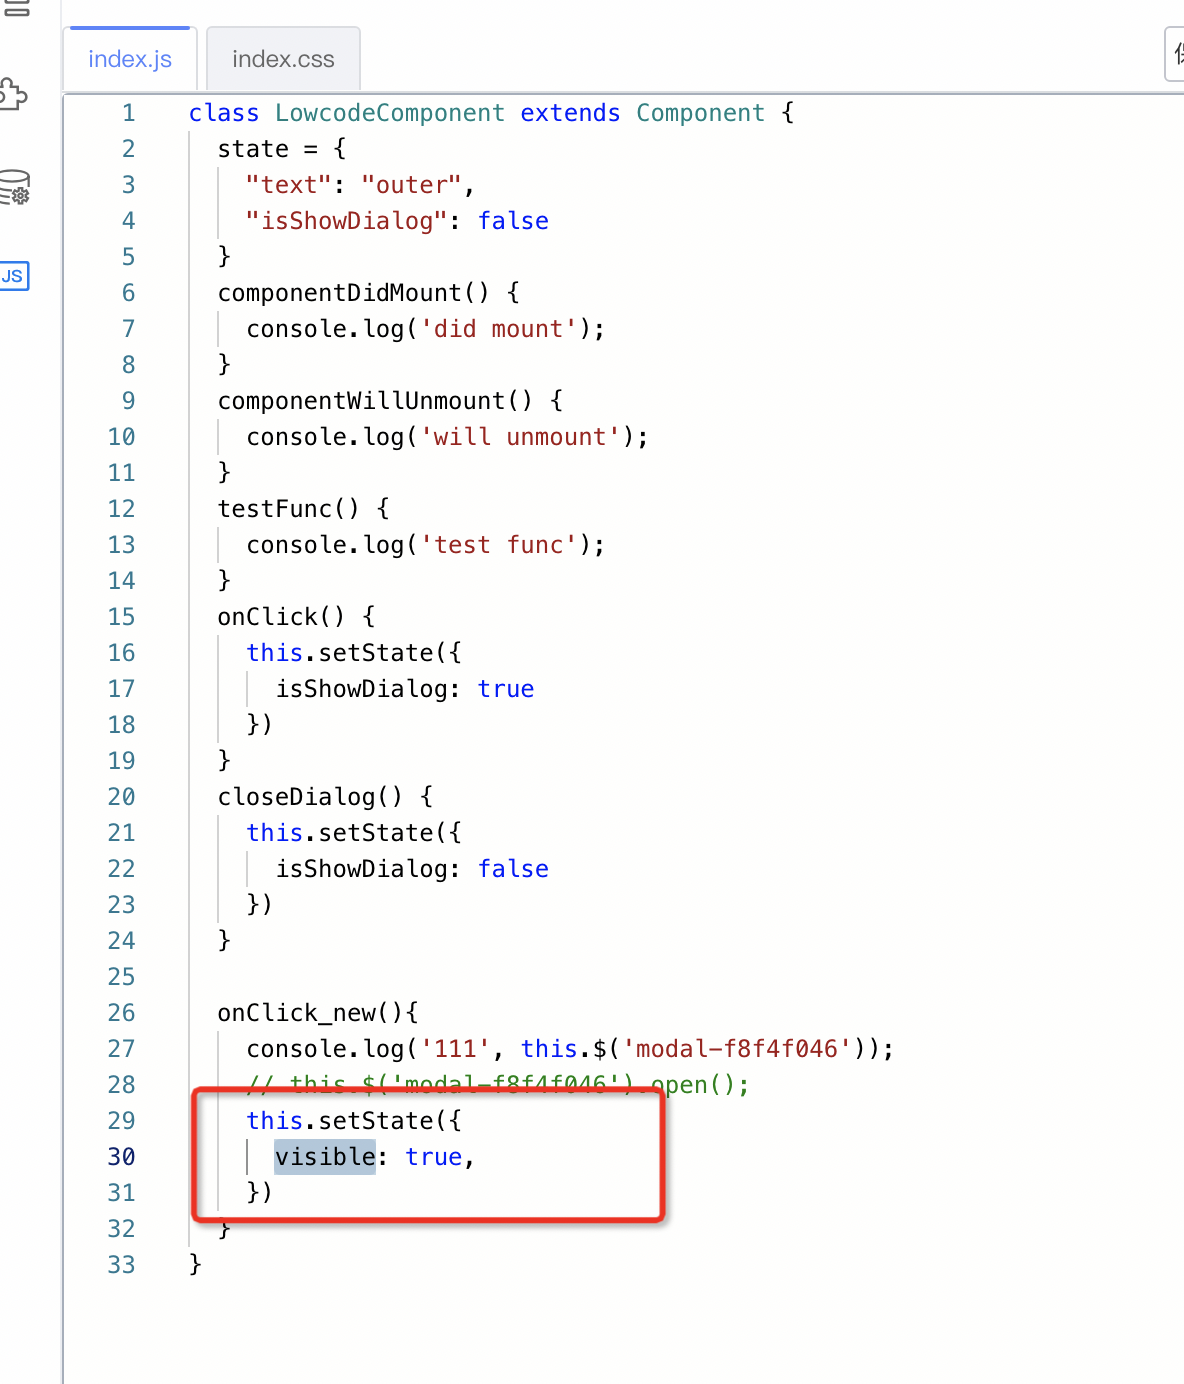Click true on the isShowDialog line
Image resolution: width=1184 pixels, height=1384 pixels.
(x=506, y=688)
